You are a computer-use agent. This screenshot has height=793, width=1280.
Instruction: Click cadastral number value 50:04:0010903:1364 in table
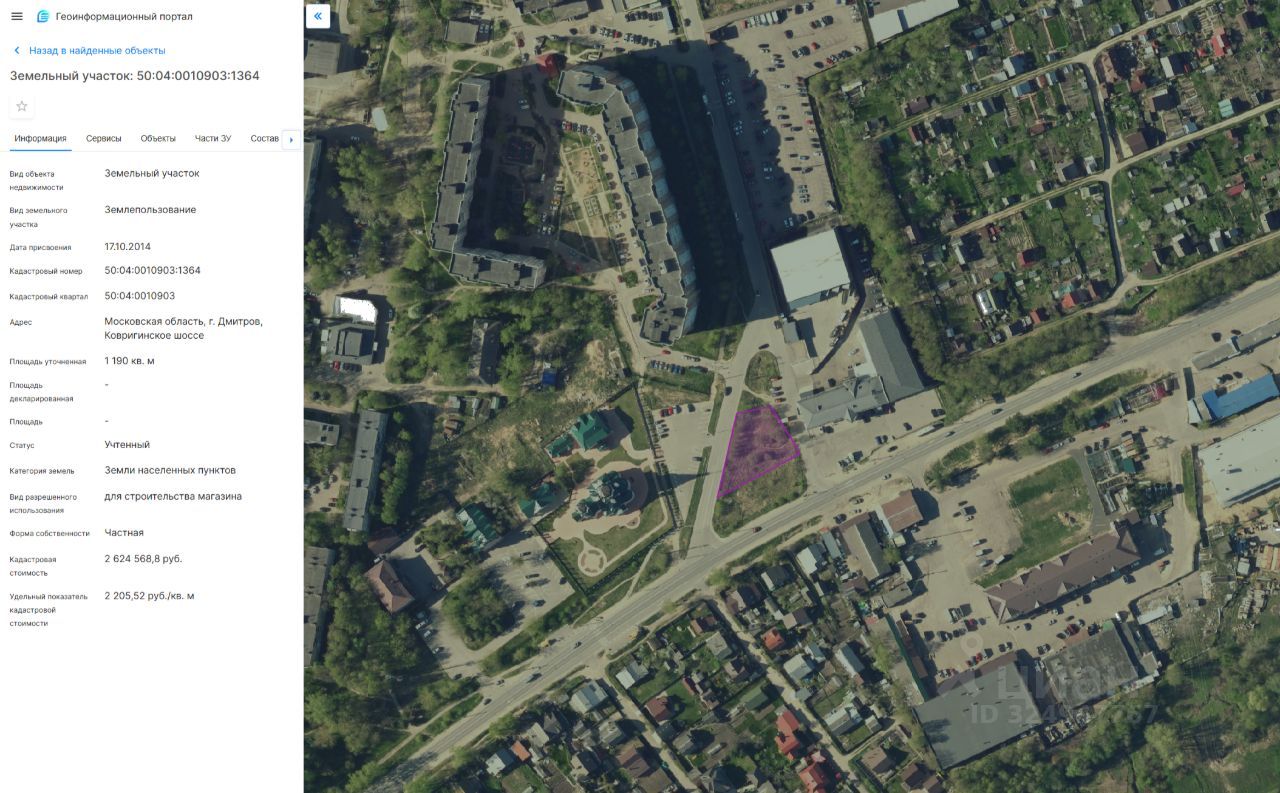(153, 270)
